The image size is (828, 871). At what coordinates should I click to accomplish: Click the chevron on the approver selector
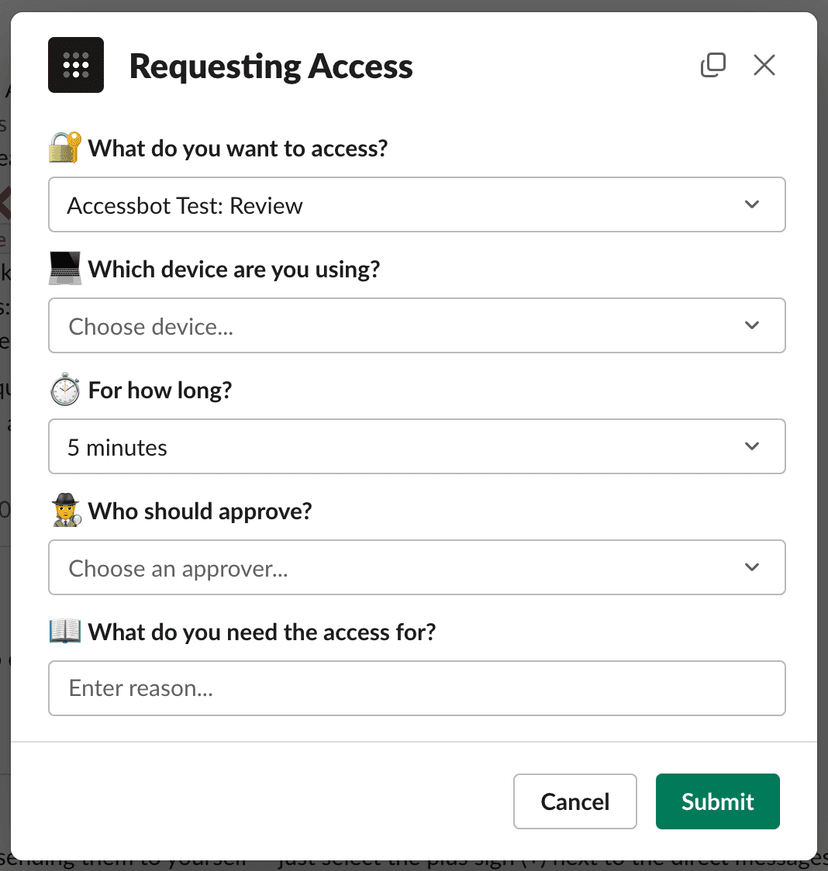tap(752, 567)
